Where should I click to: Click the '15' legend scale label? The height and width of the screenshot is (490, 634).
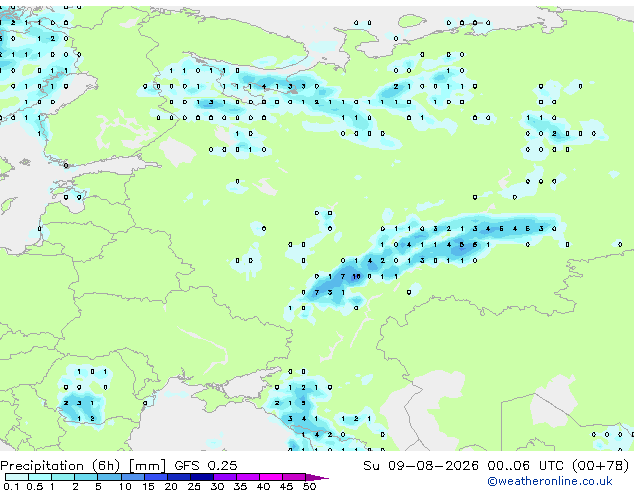click(x=148, y=486)
